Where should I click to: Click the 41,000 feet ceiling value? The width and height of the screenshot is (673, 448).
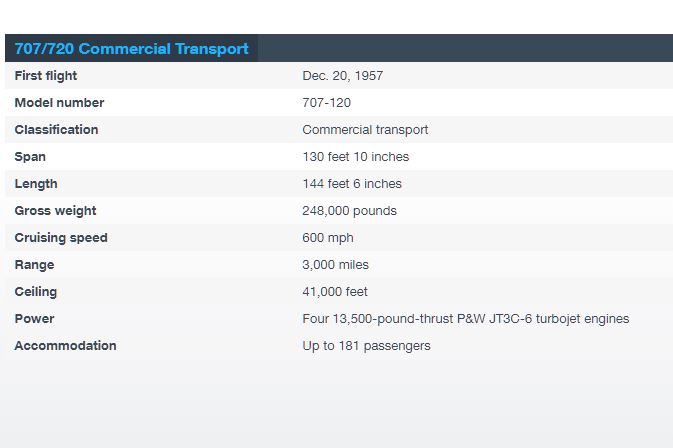click(335, 292)
